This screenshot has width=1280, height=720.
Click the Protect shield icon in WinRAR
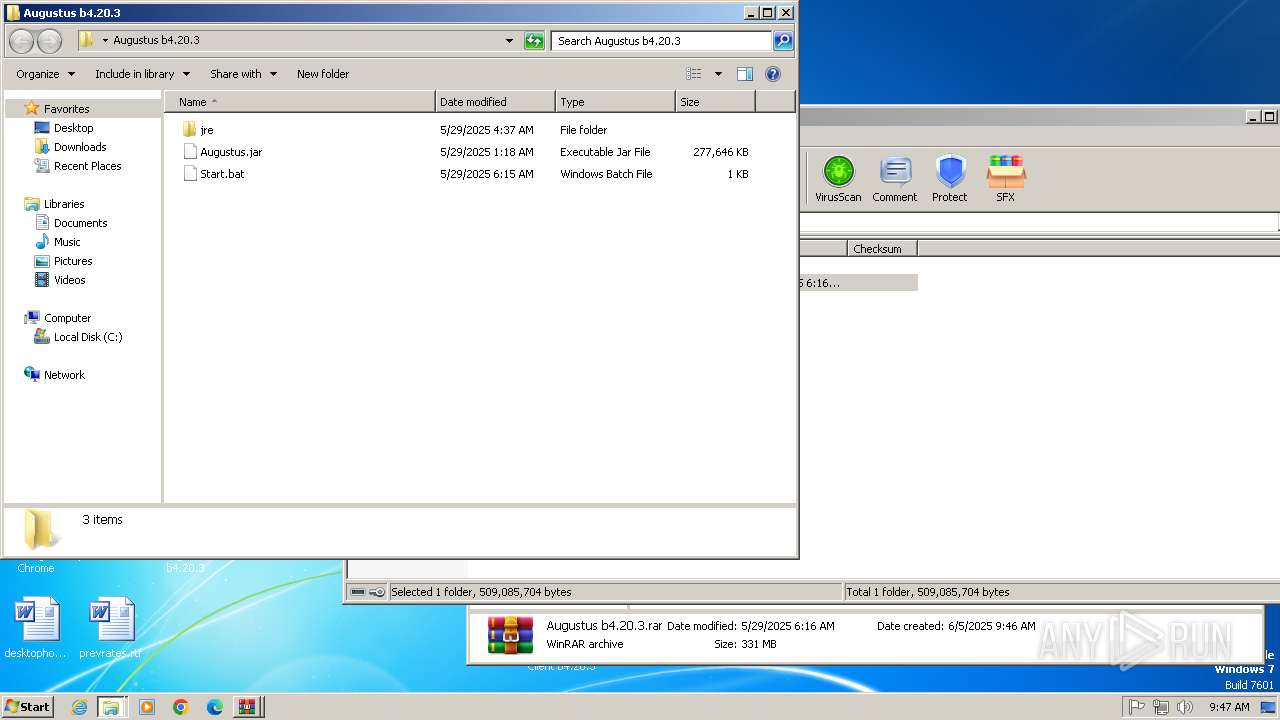click(x=949, y=179)
